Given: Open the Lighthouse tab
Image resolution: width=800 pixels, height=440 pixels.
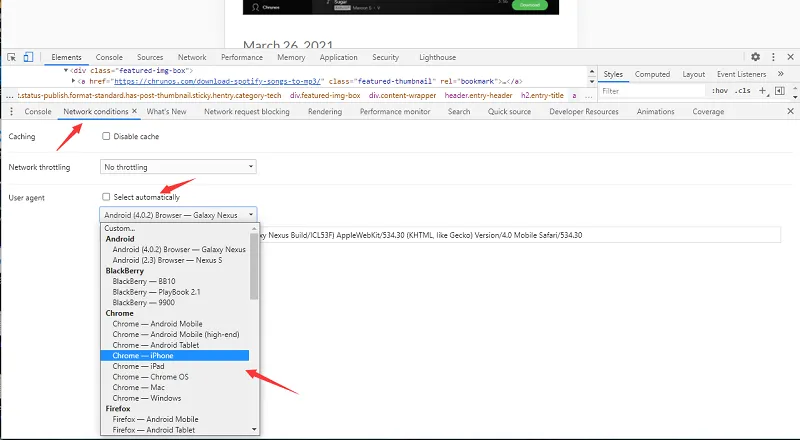Looking at the screenshot, I should click(x=438, y=57).
